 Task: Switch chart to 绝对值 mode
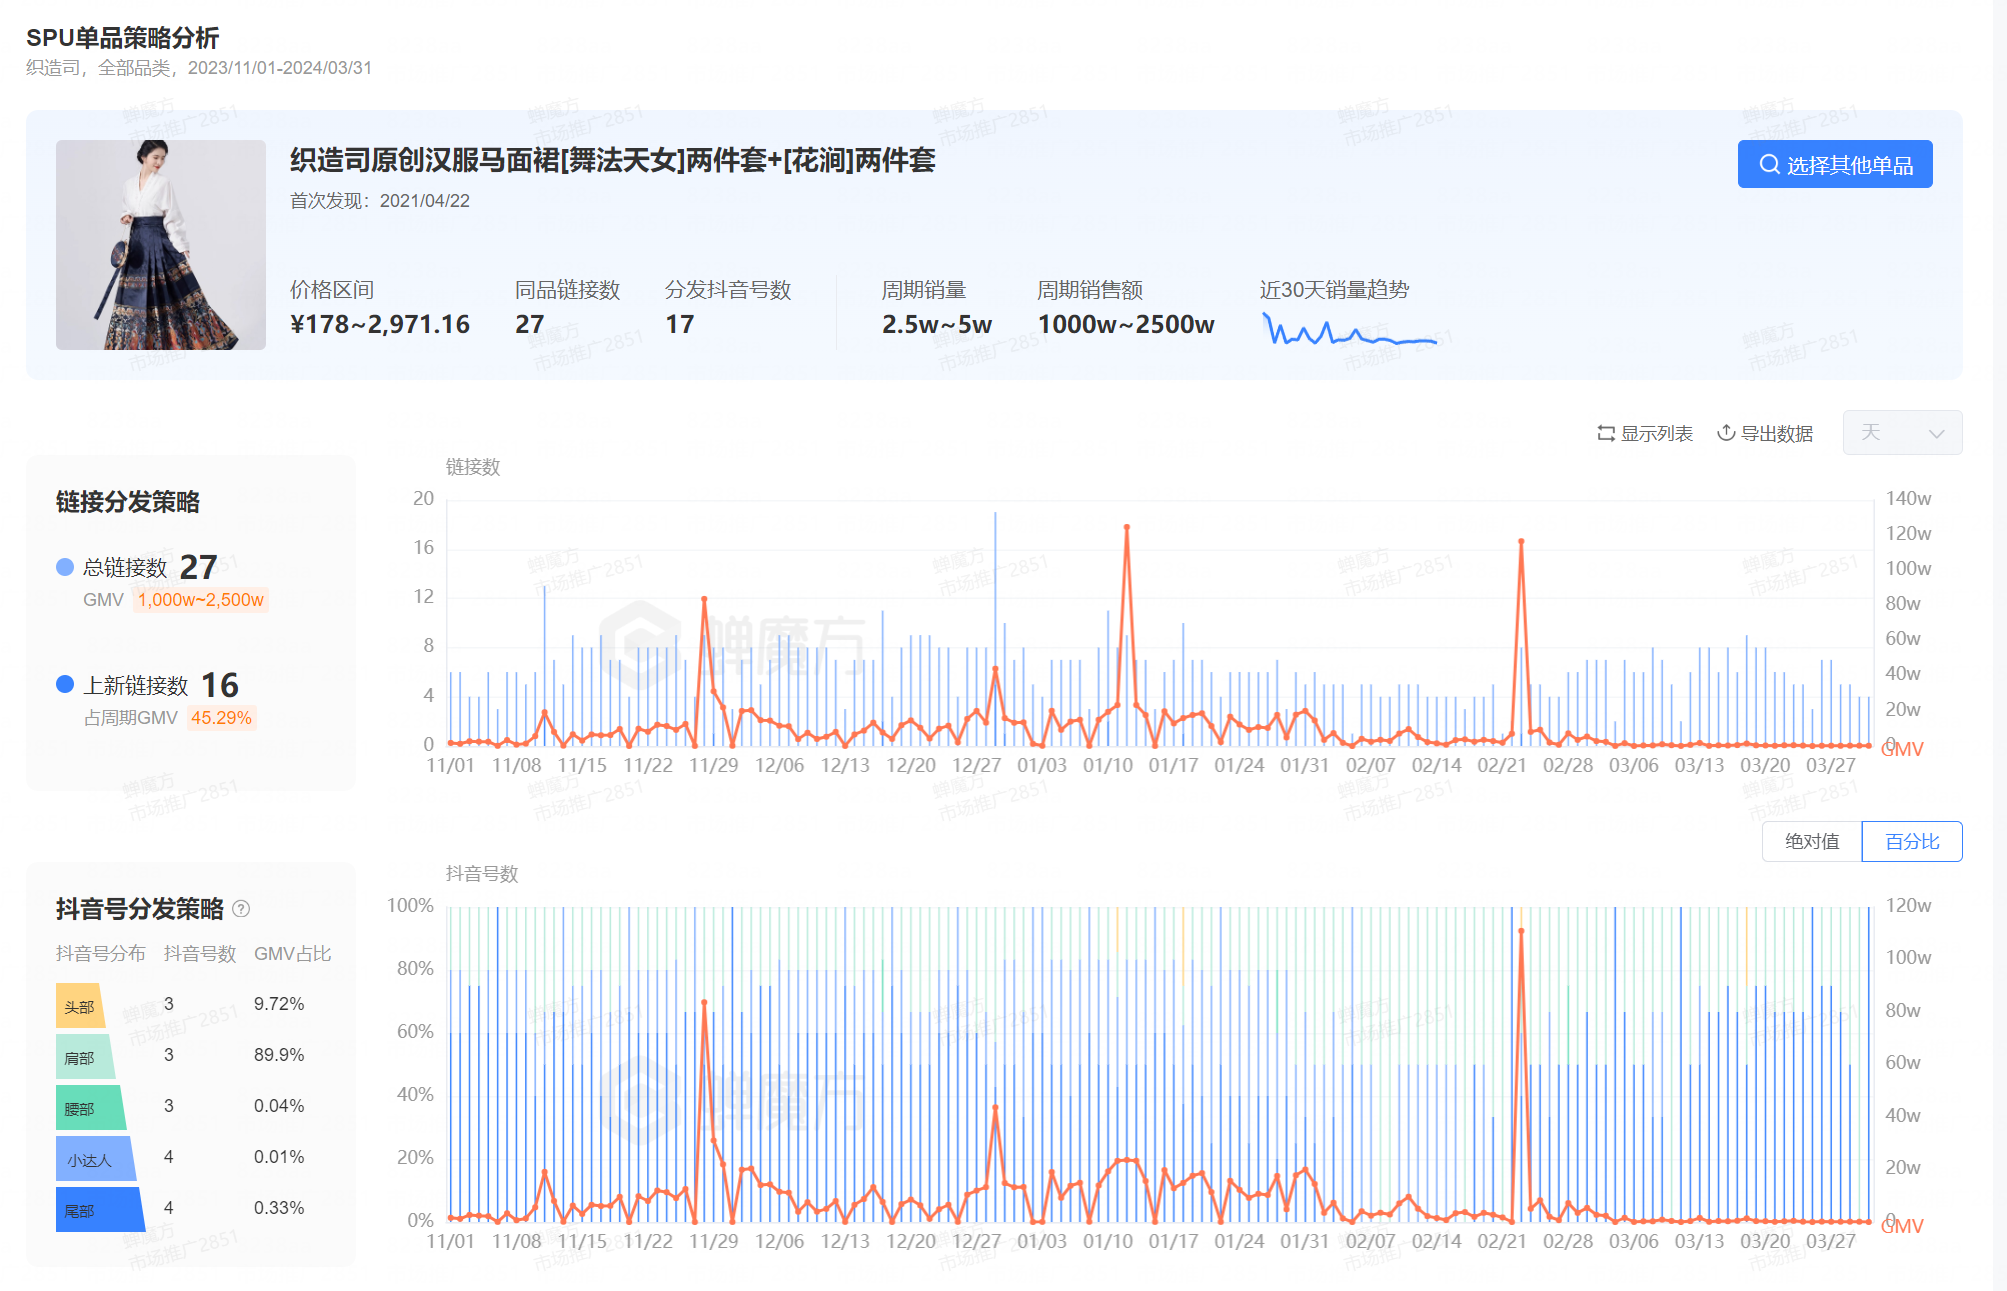click(1811, 841)
